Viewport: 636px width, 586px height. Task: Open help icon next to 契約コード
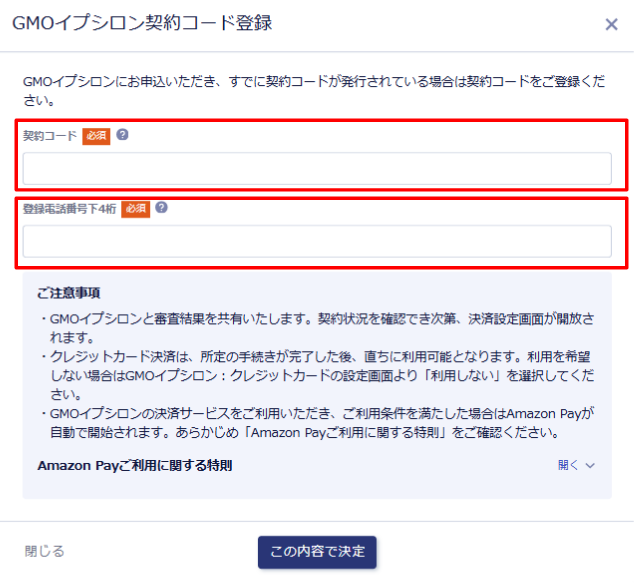click(x=122, y=135)
